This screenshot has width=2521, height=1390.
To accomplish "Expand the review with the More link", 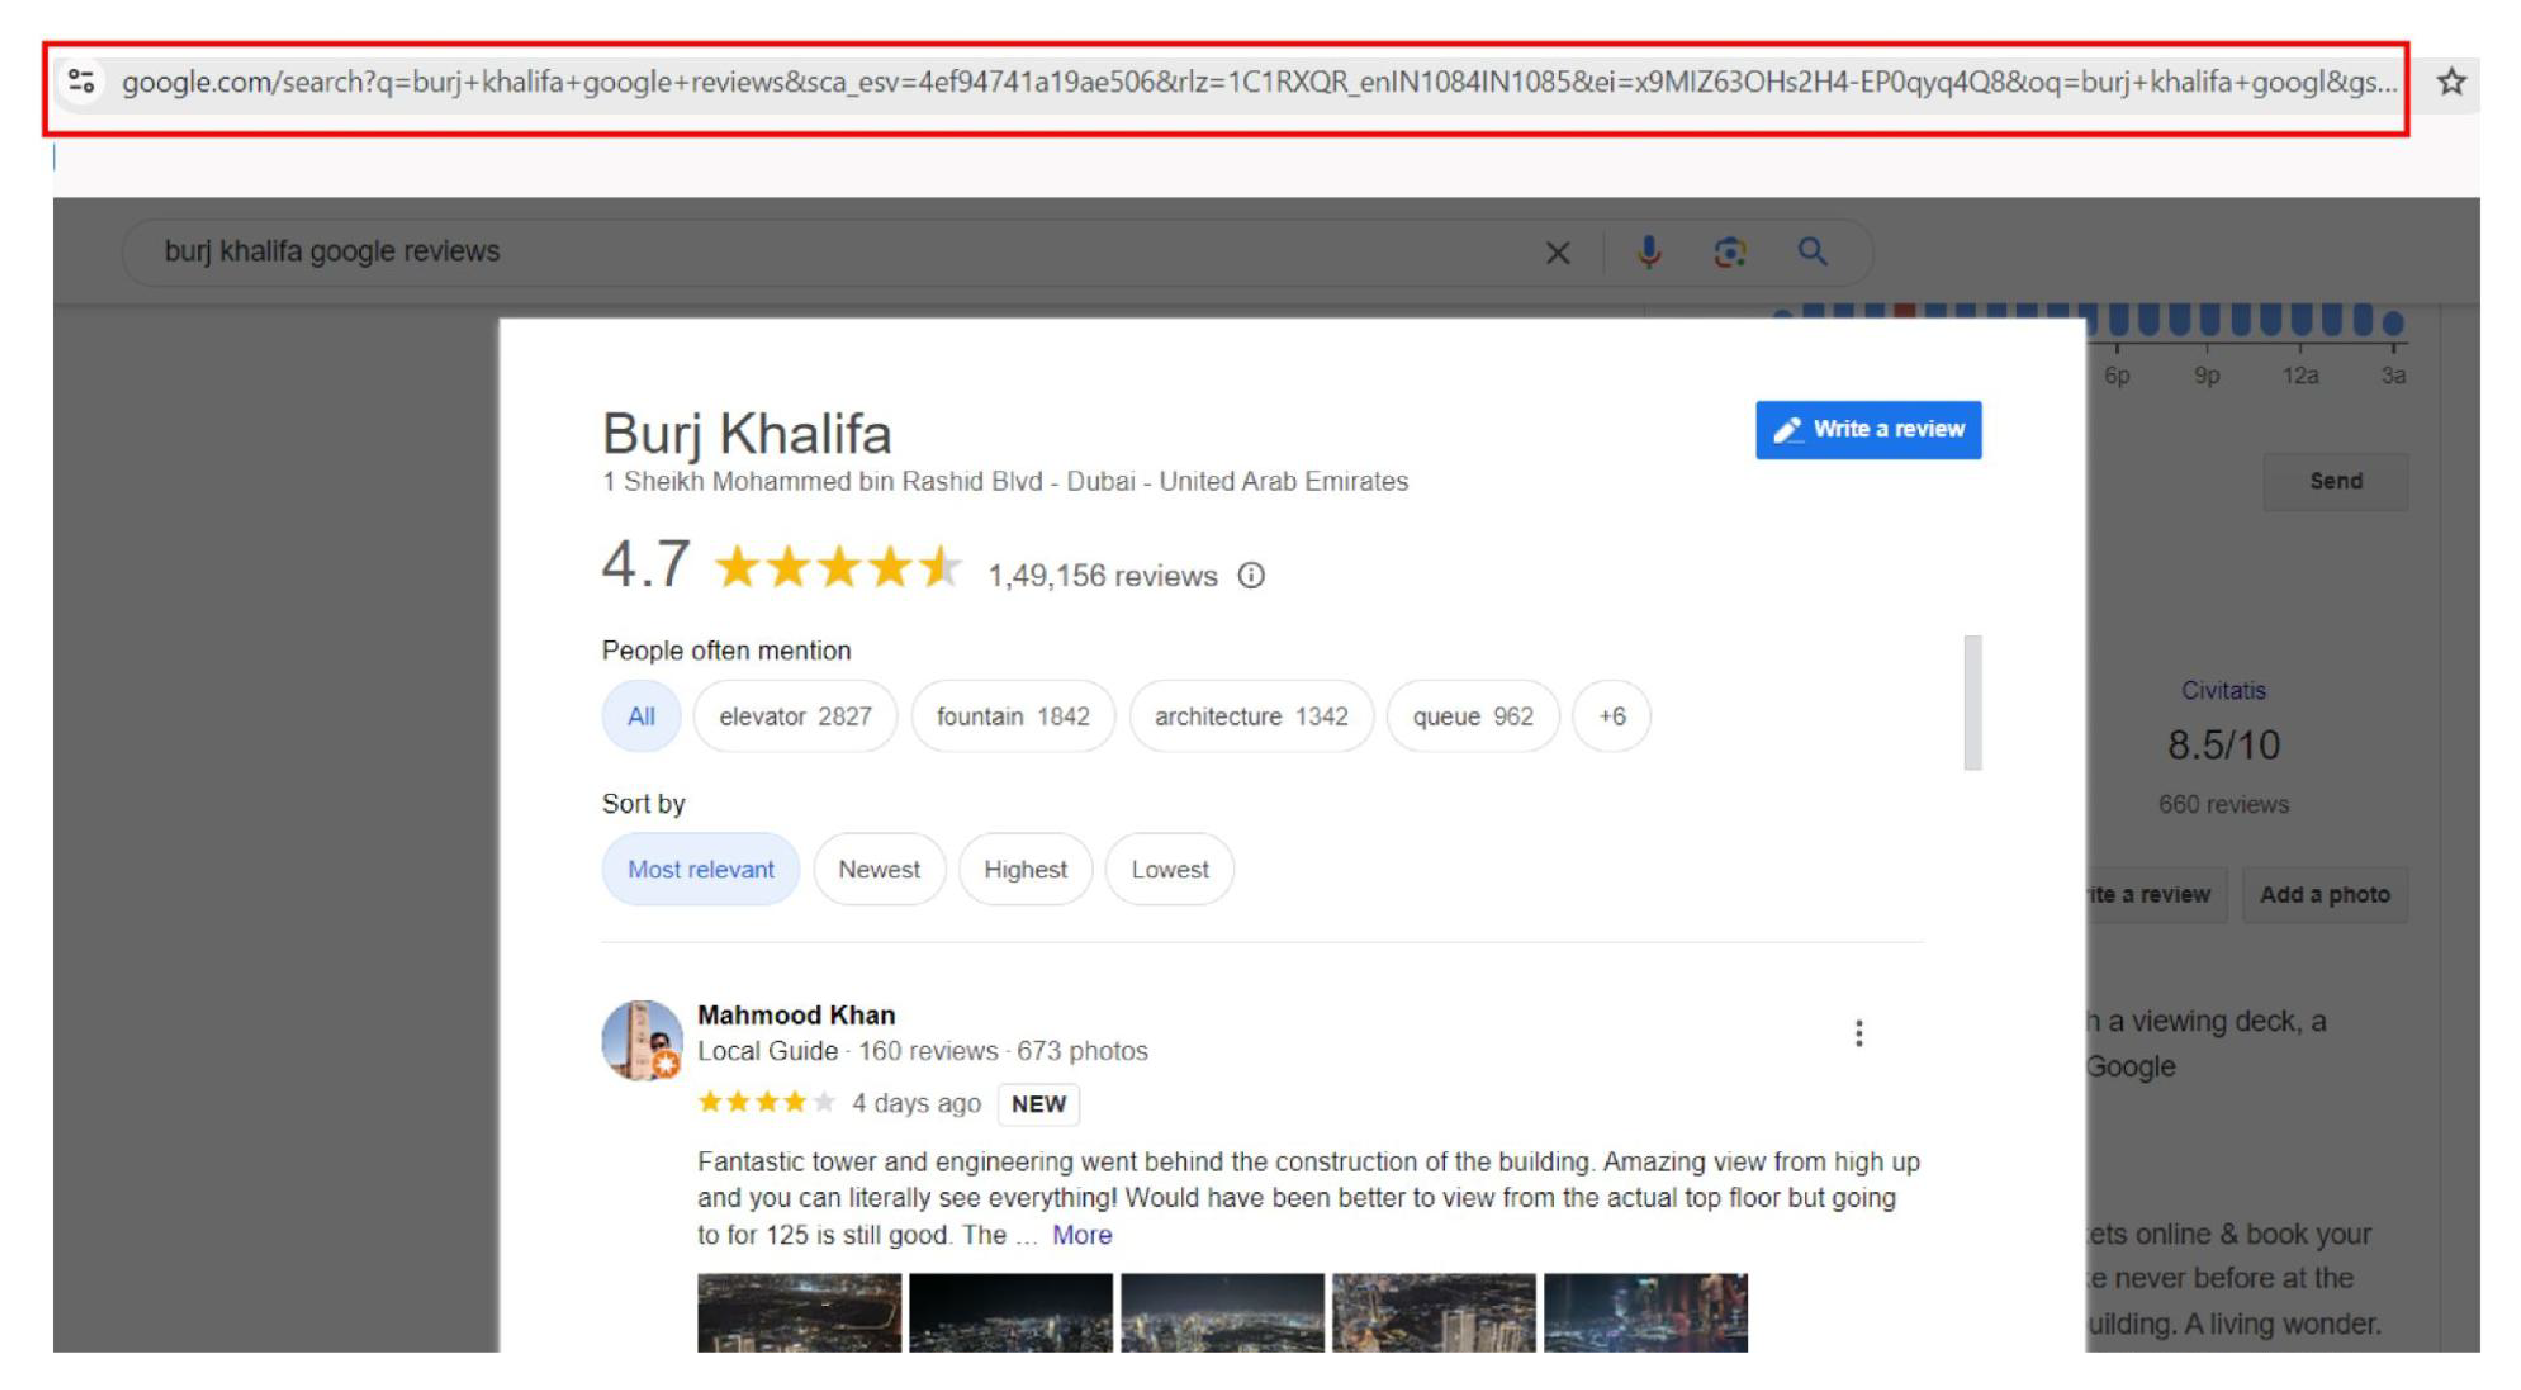I will pyautogui.click(x=1081, y=1235).
